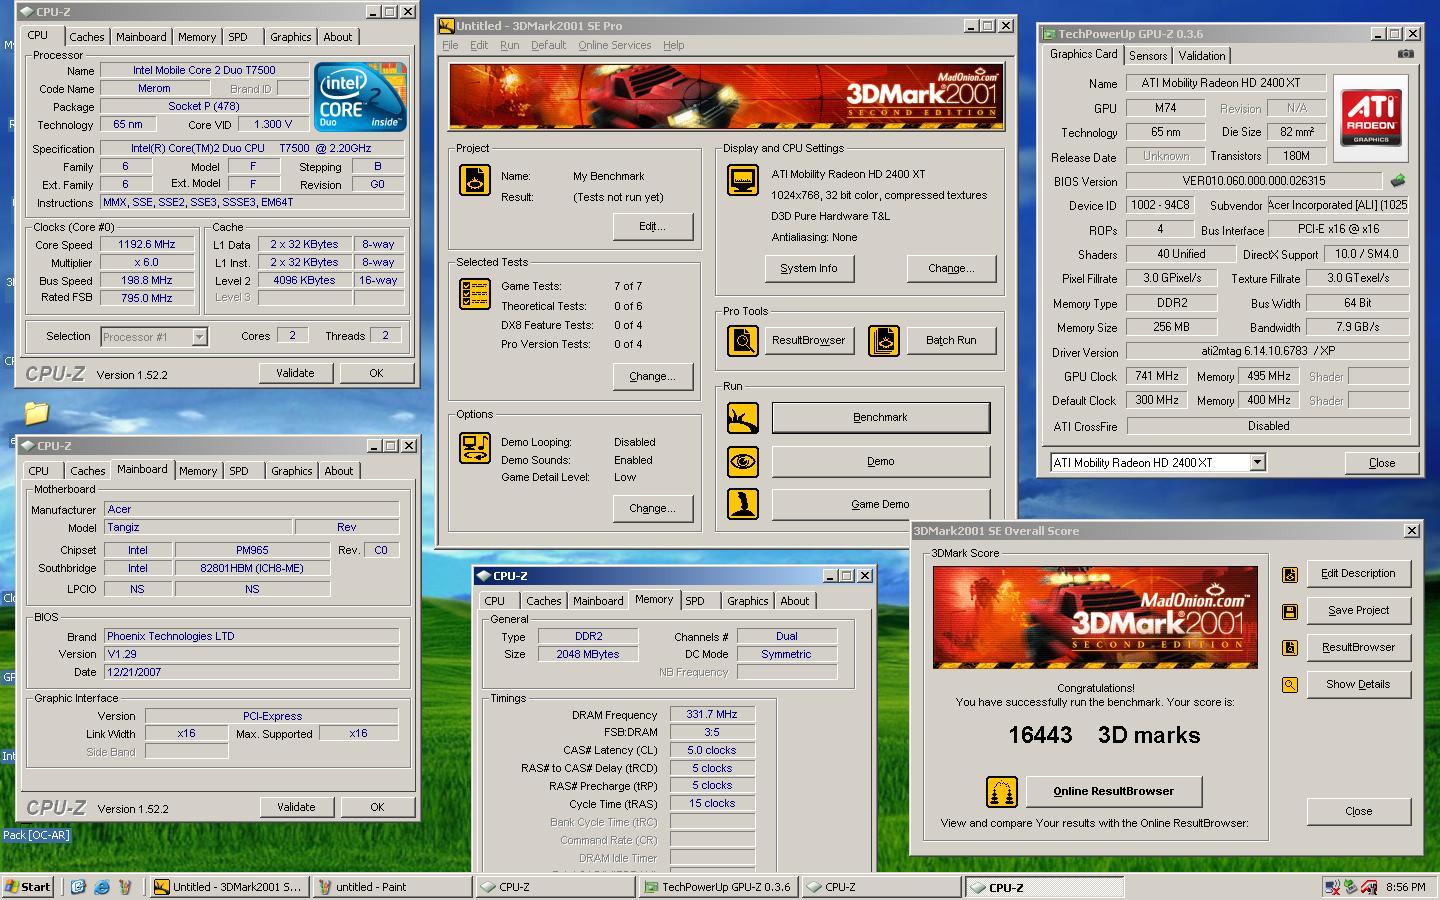The height and width of the screenshot is (900, 1440).
Task: Click GPU-Z camera screenshot icon
Action: (1406, 54)
